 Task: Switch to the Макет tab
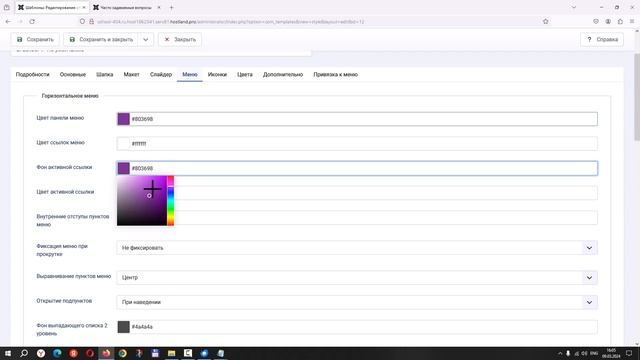click(x=131, y=75)
